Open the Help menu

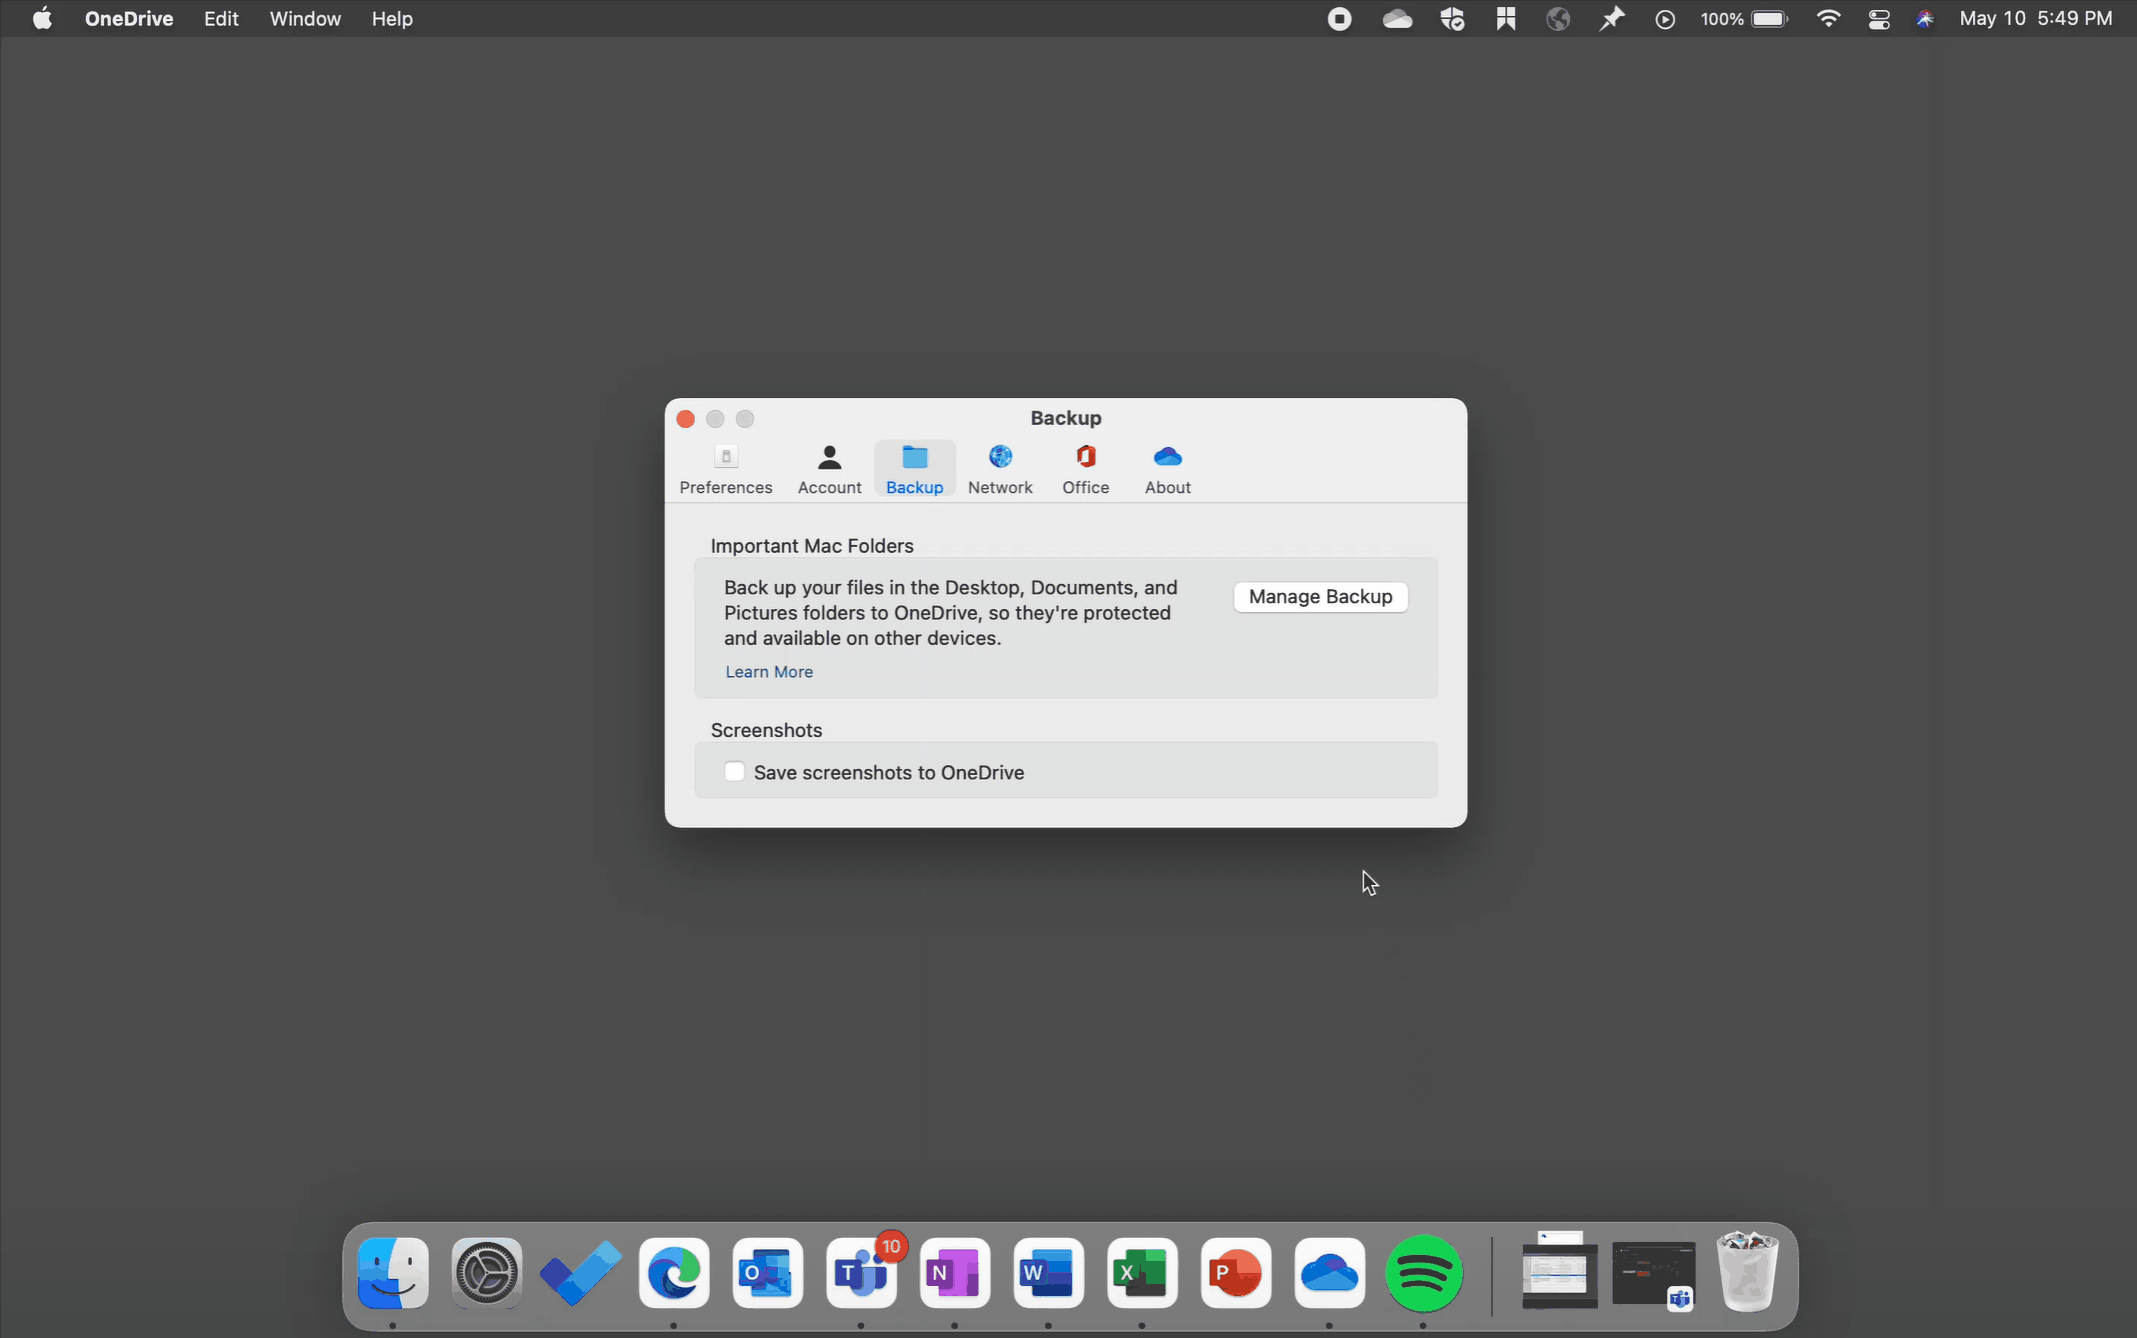click(x=392, y=19)
